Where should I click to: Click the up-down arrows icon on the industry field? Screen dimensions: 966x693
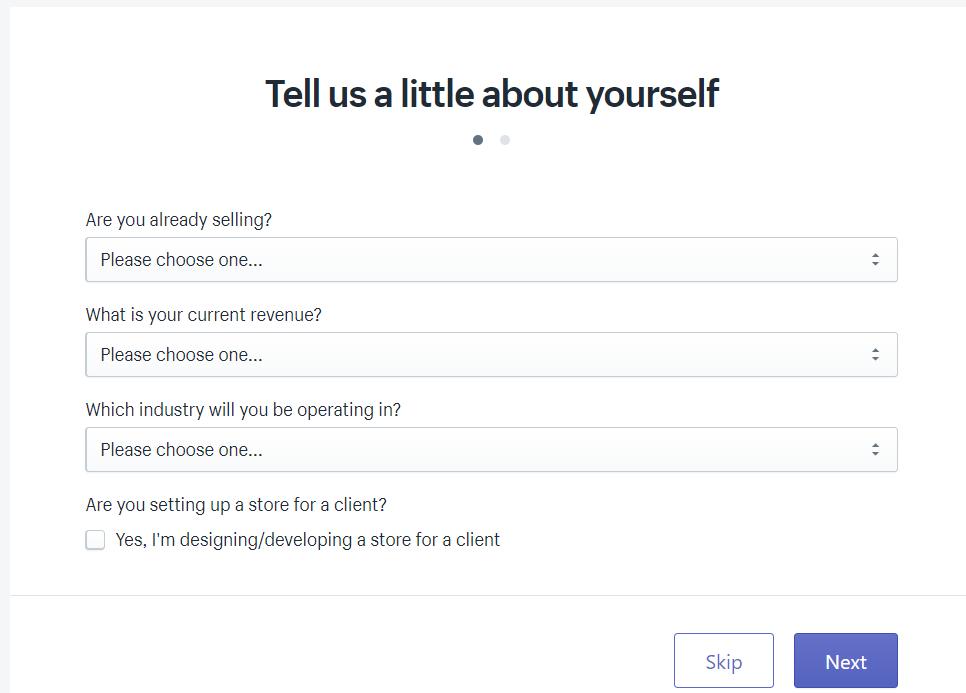[x=875, y=450]
